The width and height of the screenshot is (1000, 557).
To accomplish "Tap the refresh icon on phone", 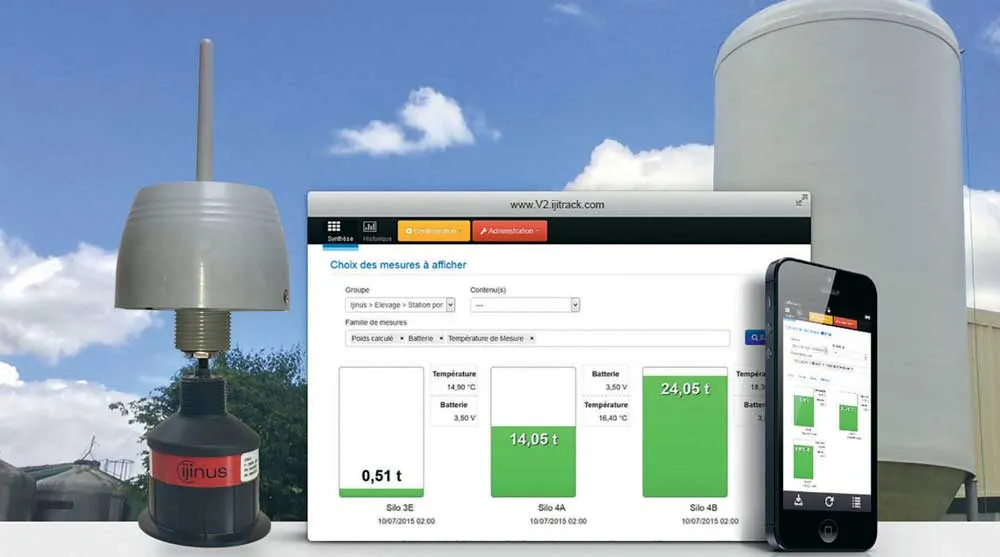I will (828, 501).
